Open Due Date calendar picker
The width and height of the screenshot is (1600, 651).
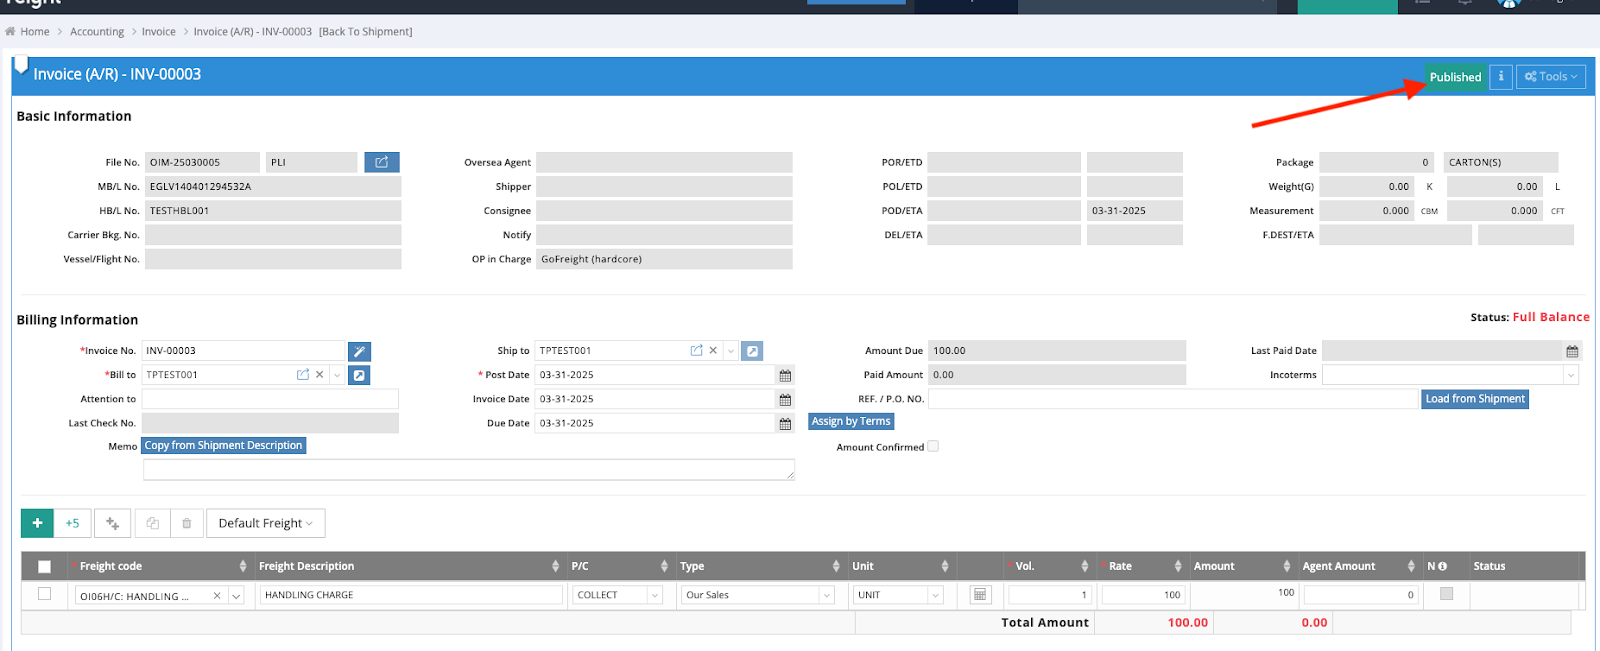coord(785,424)
